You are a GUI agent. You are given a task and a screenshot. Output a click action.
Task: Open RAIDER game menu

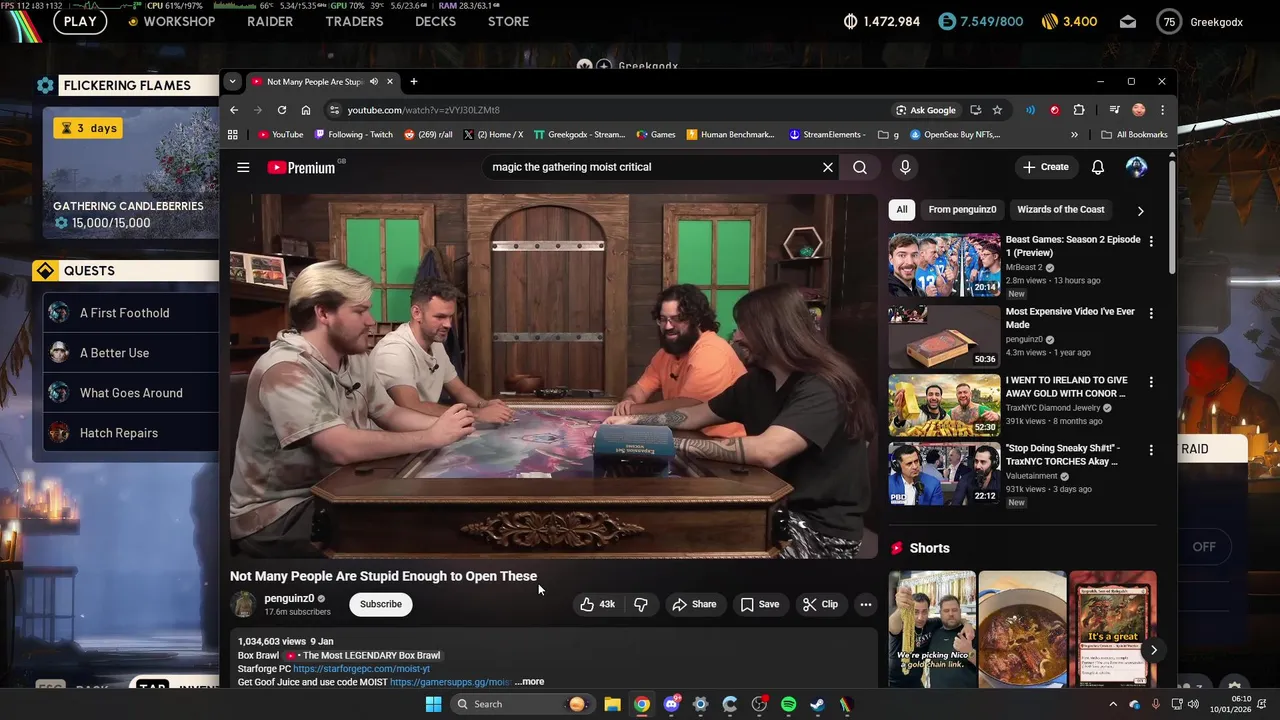pyautogui.click(x=270, y=21)
